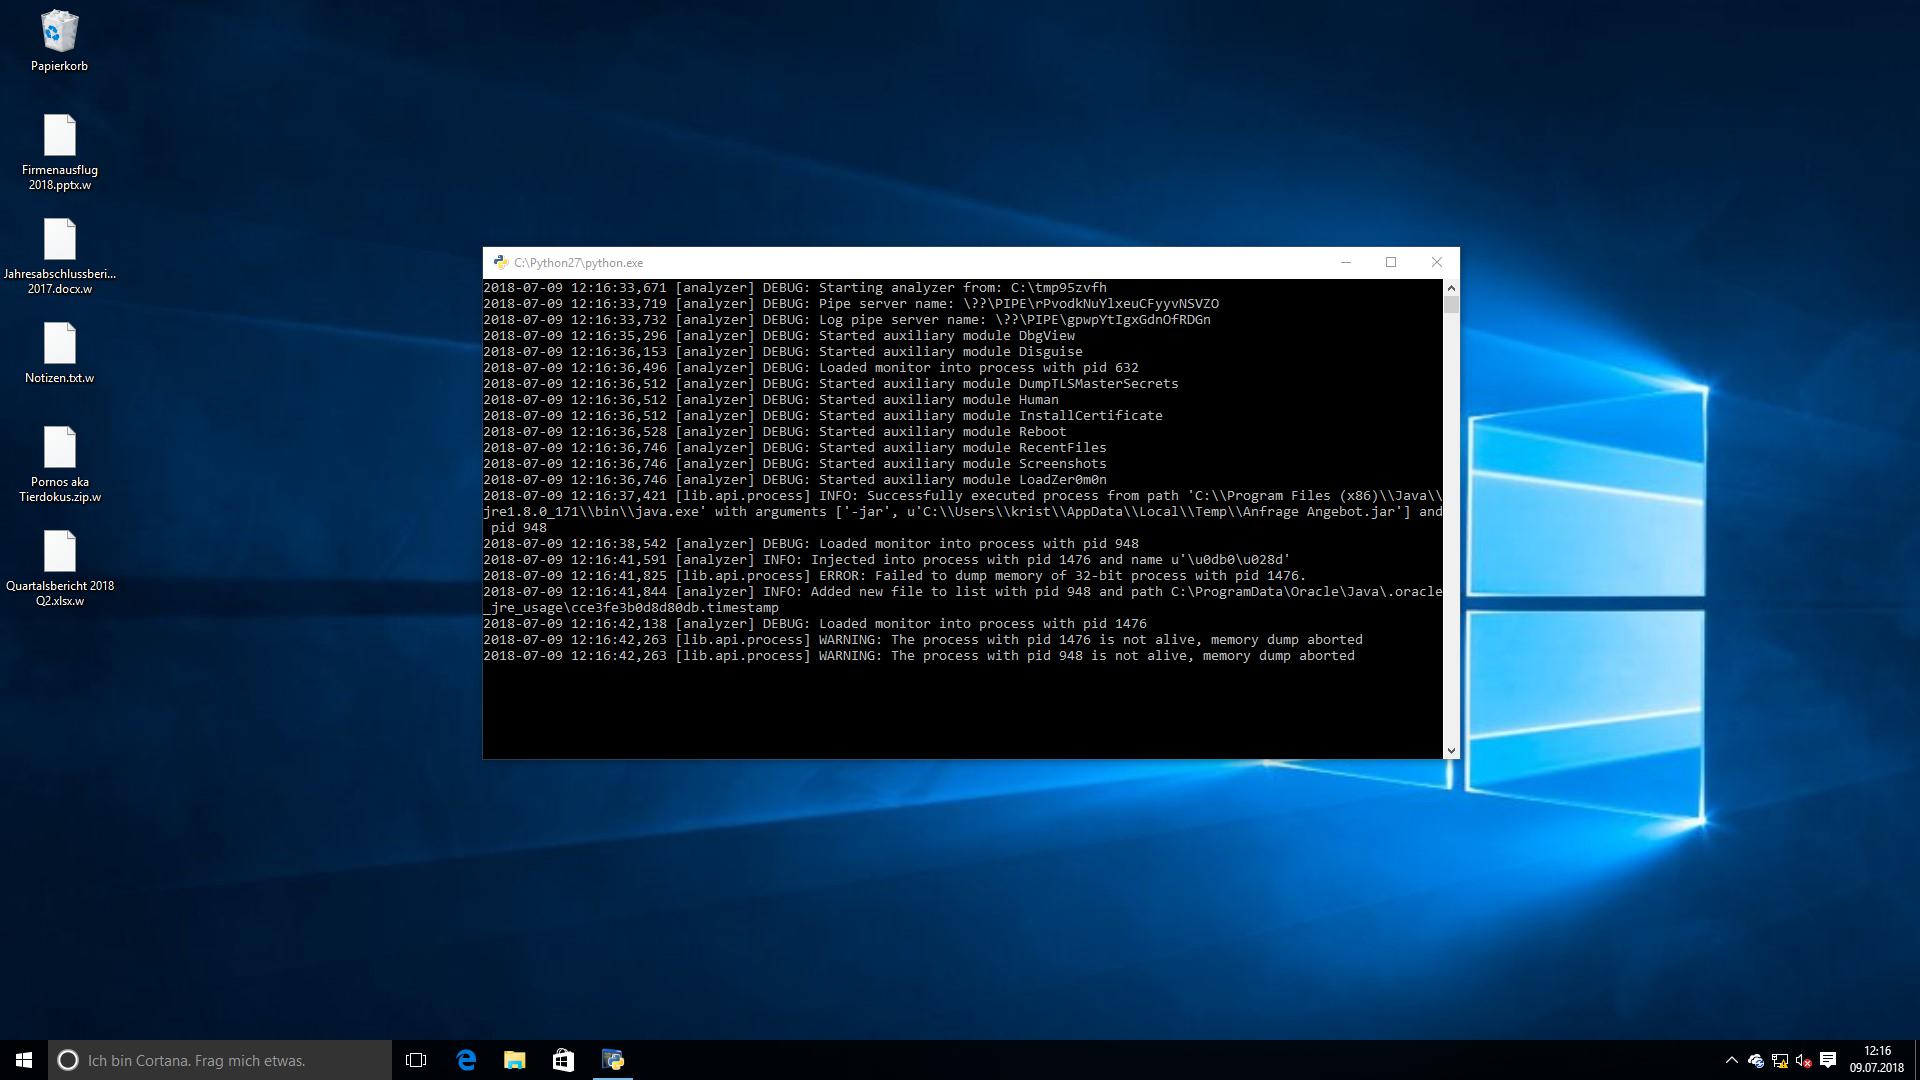The height and width of the screenshot is (1080, 1920).
Task: Click the clock showing 12:16
Action: tap(1876, 1060)
